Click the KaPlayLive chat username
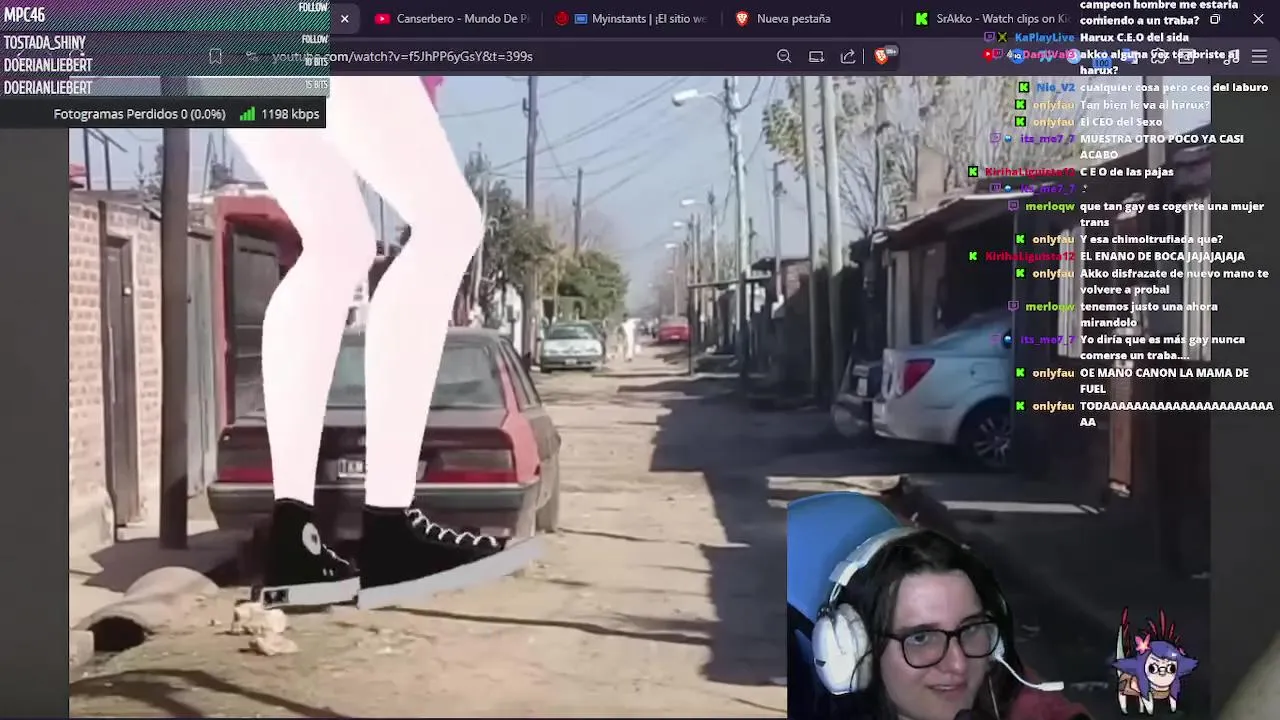This screenshot has width=1280, height=720. (x=1044, y=38)
